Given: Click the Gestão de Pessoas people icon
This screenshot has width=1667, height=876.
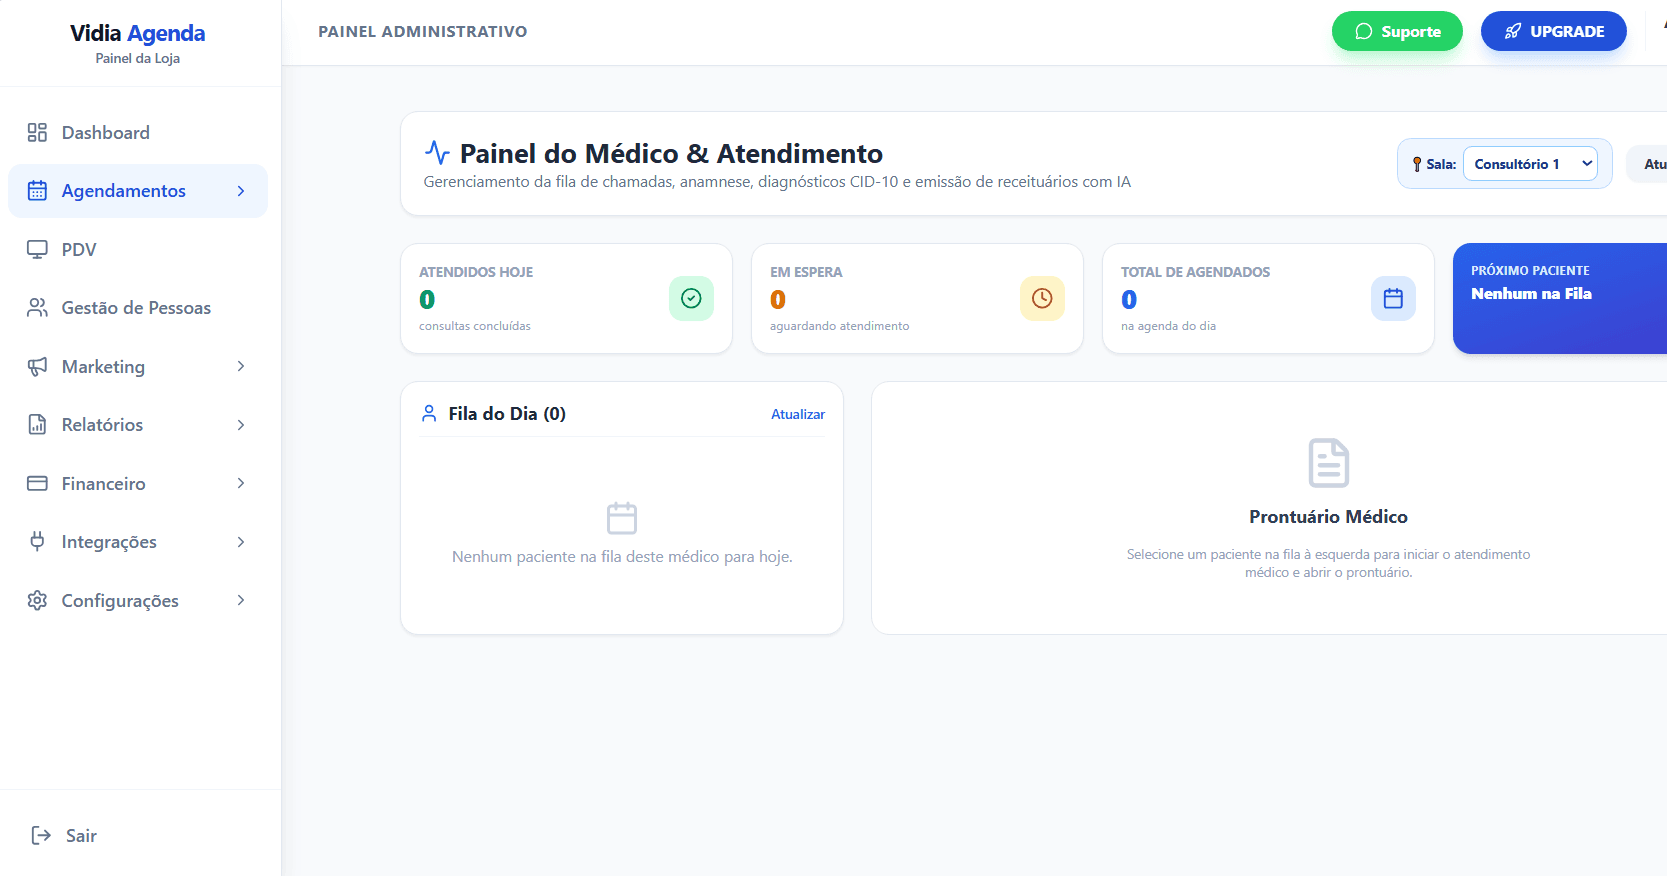Looking at the screenshot, I should pyautogui.click(x=37, y=308).
